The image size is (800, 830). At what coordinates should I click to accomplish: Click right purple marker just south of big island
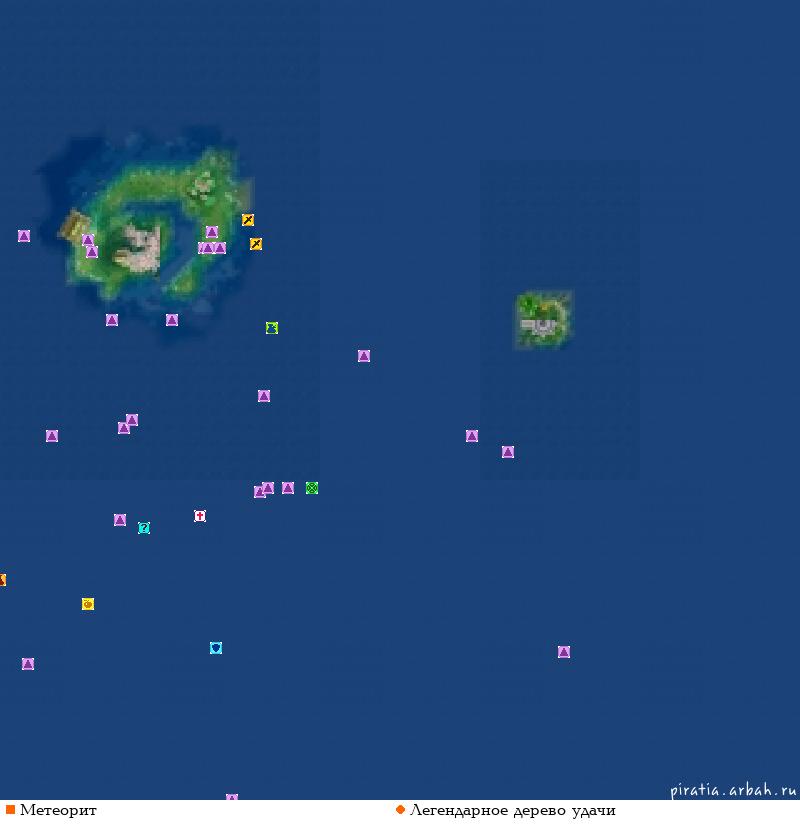click(x=172, y=320)
